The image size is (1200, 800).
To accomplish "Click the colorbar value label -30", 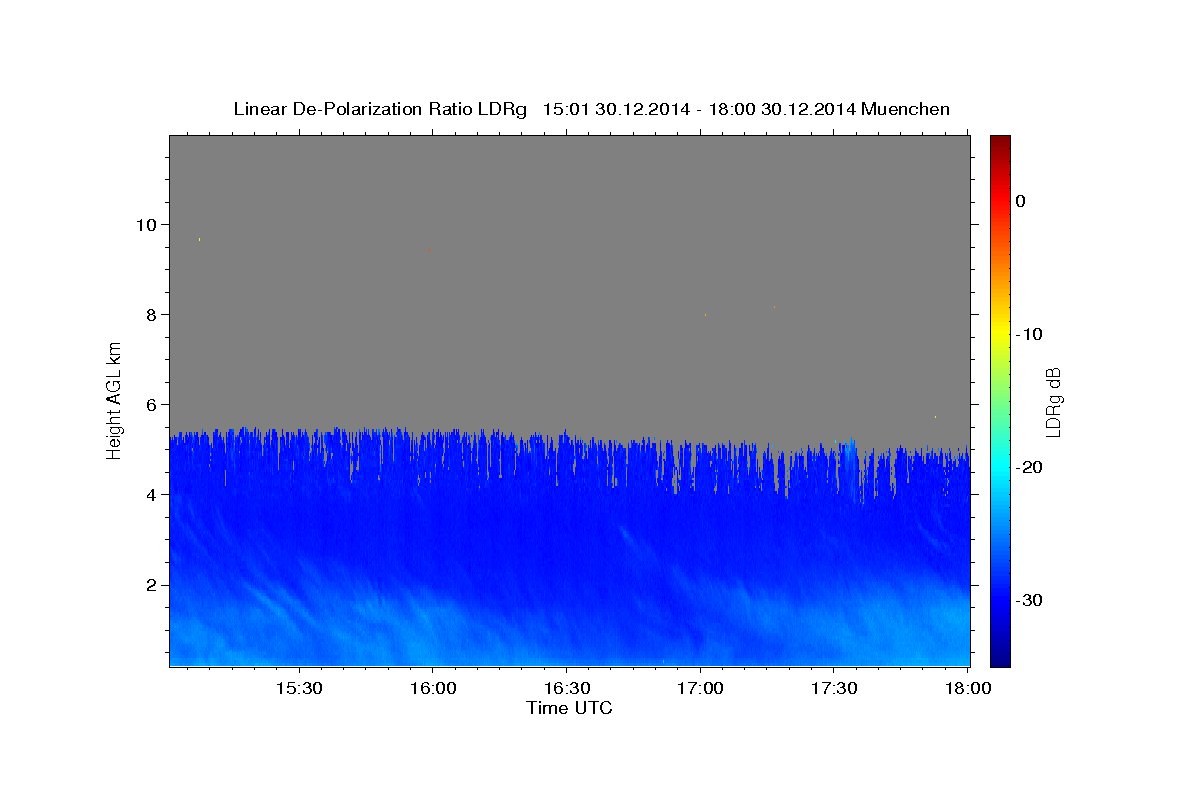I will tap(1029, 600).
